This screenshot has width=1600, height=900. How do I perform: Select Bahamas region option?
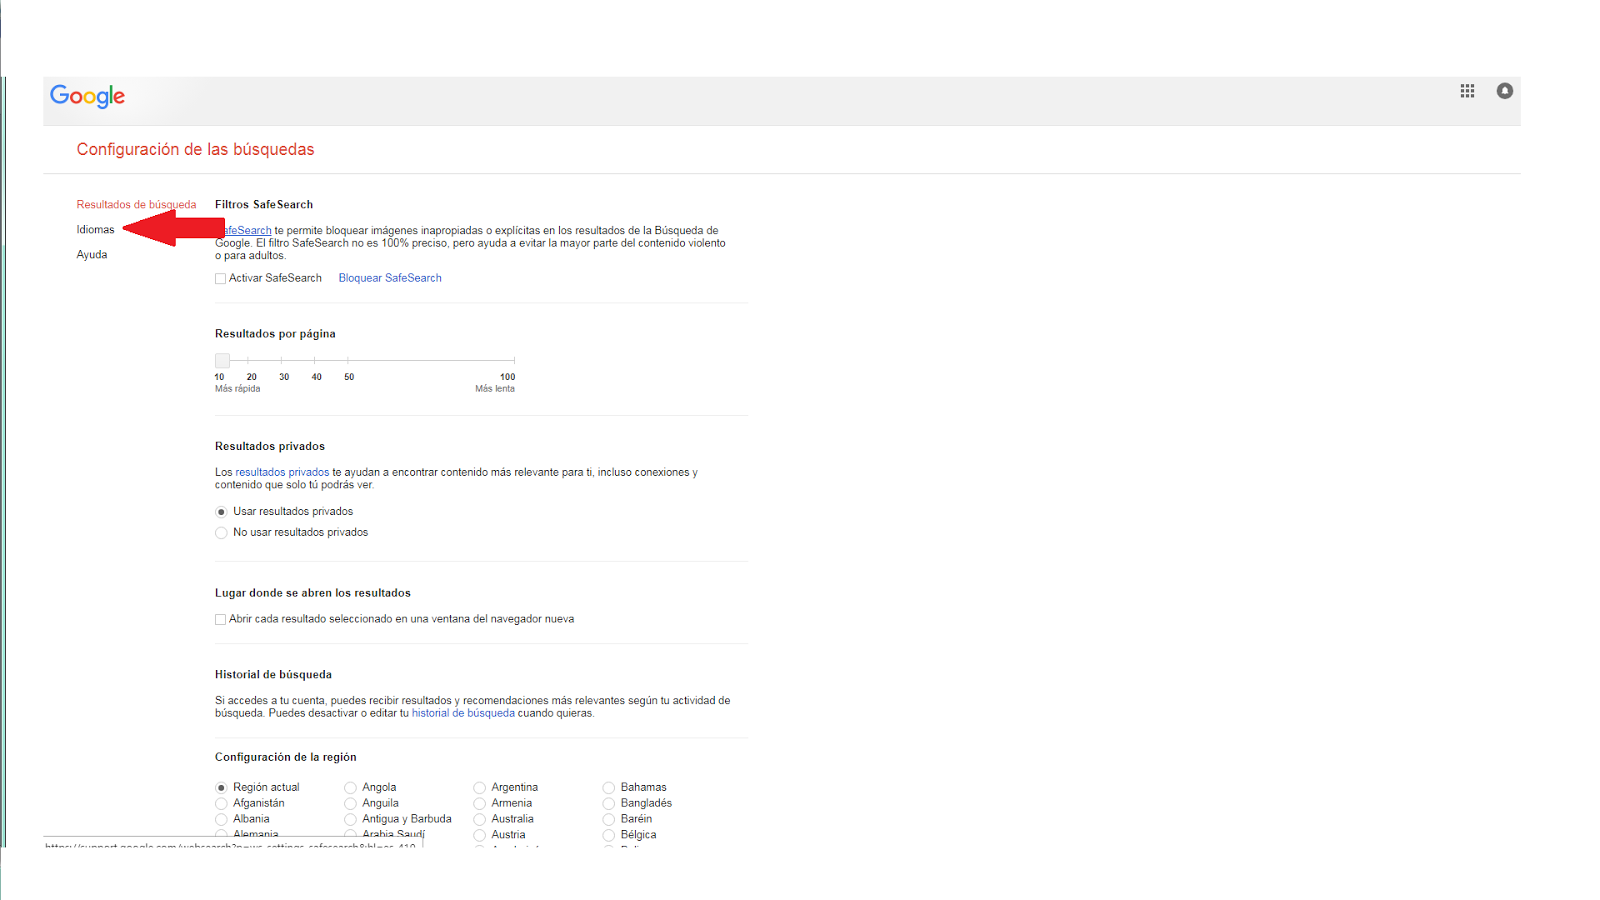(x=608, y=788)
